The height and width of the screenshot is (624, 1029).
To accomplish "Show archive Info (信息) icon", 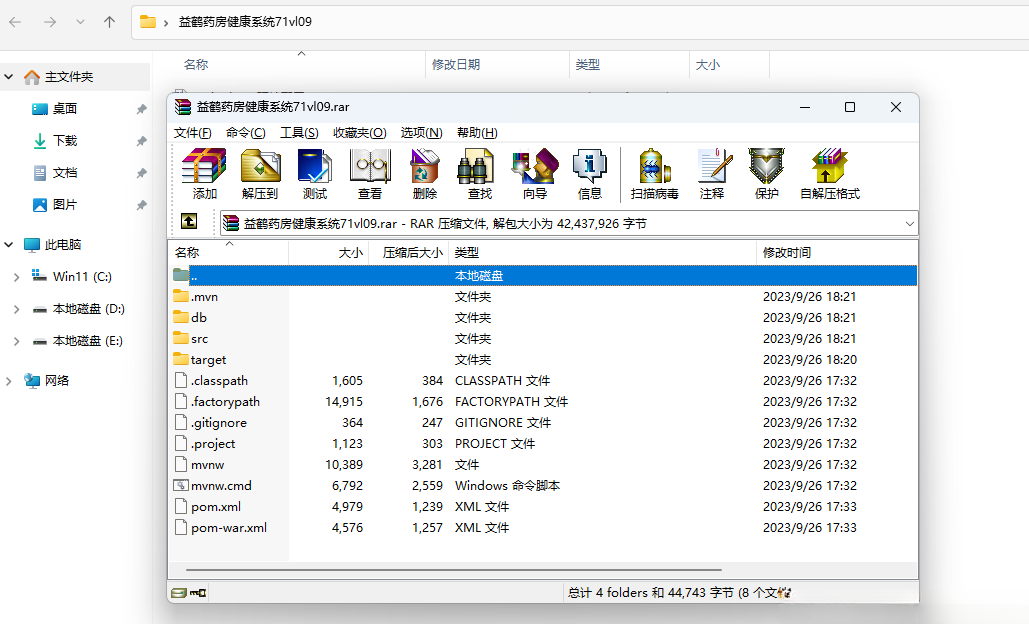I will [589, 173].
